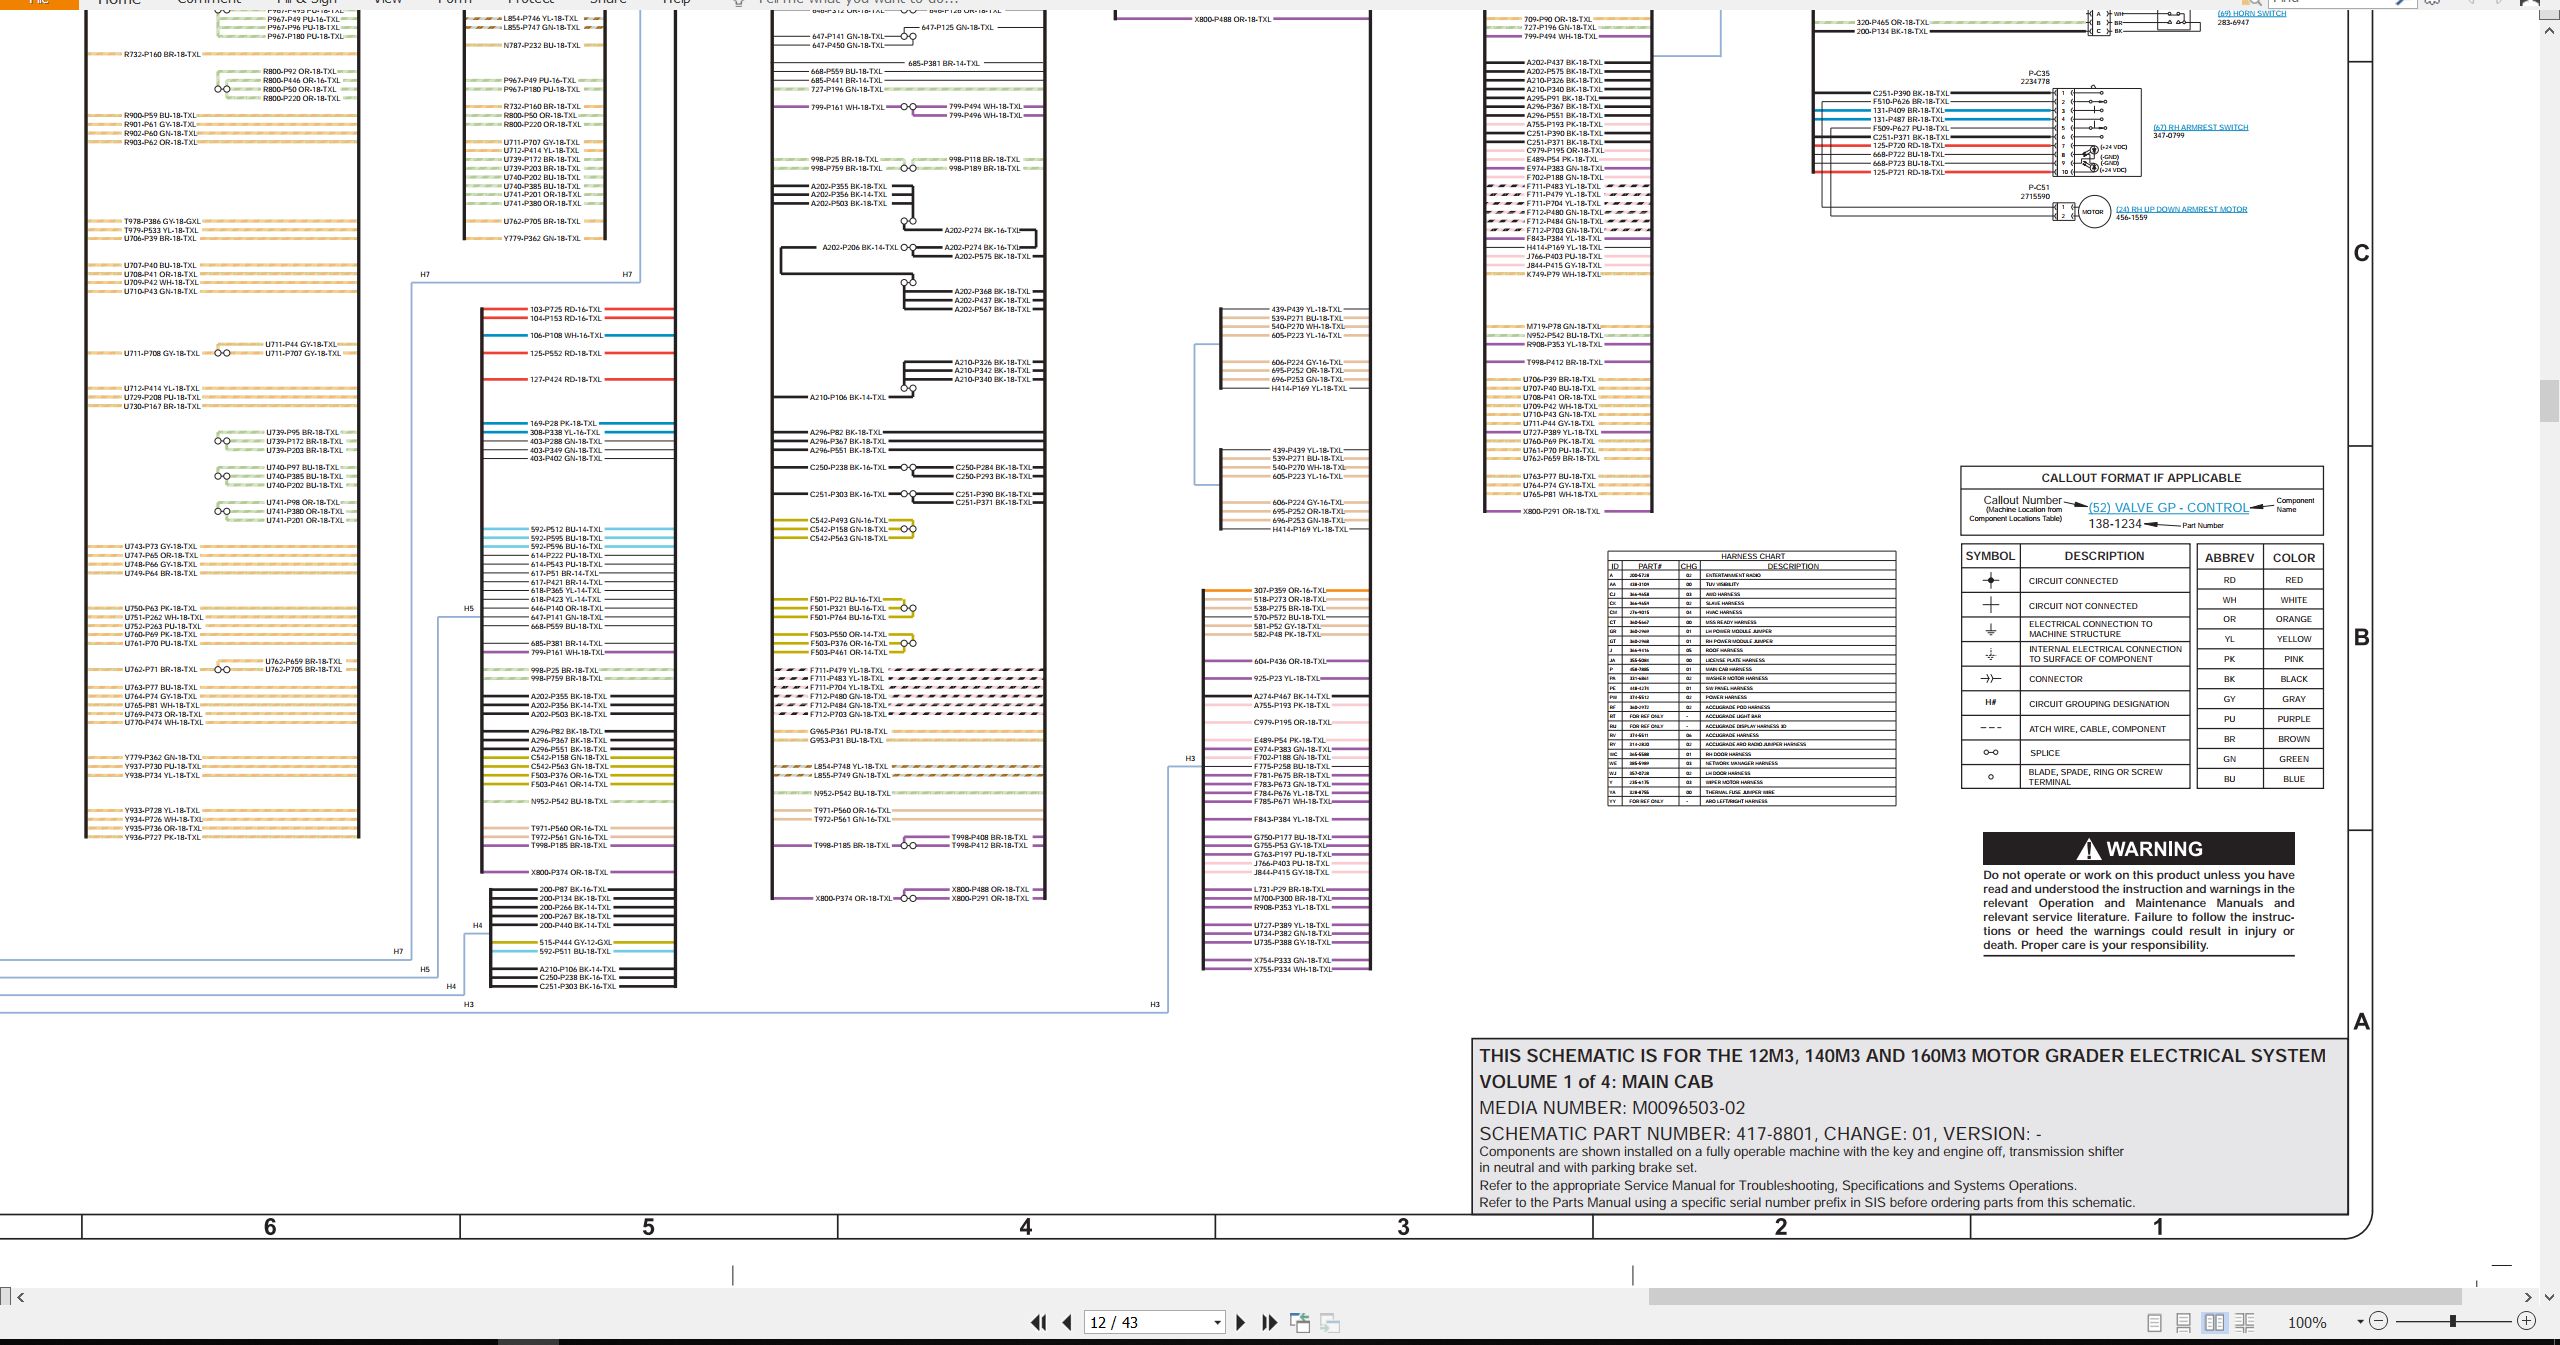
Task: Click the horizontal scrollbar right arrow
Action: click(x=2527, y=1297)
